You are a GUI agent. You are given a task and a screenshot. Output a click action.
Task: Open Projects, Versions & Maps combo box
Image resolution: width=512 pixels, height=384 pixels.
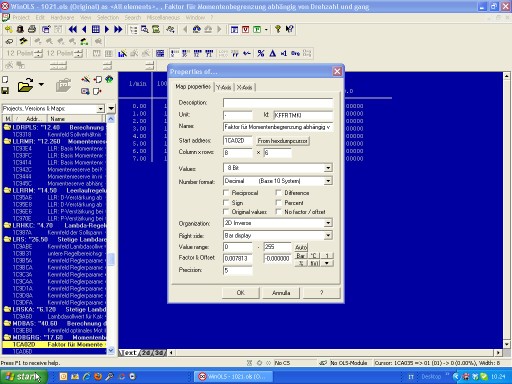tap(53, 109)
